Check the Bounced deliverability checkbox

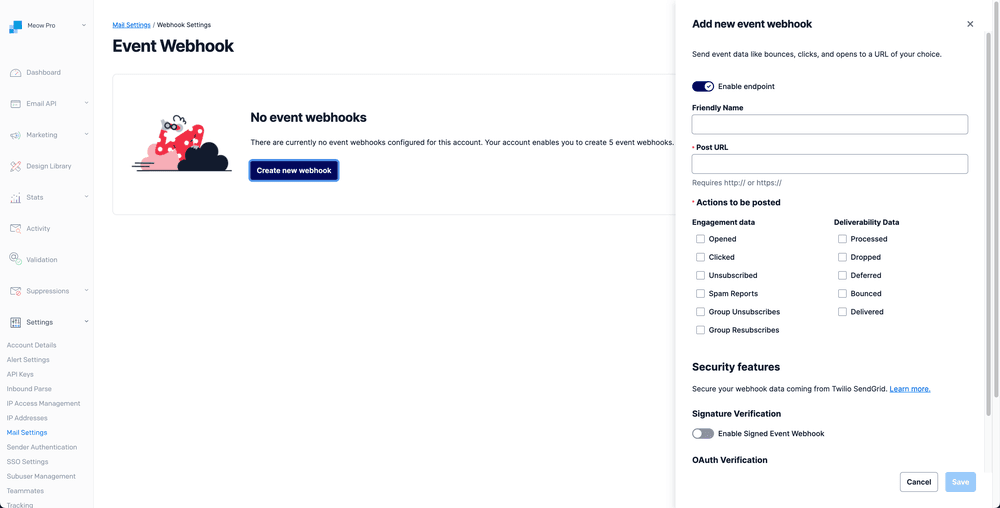(x=842, y=294)
